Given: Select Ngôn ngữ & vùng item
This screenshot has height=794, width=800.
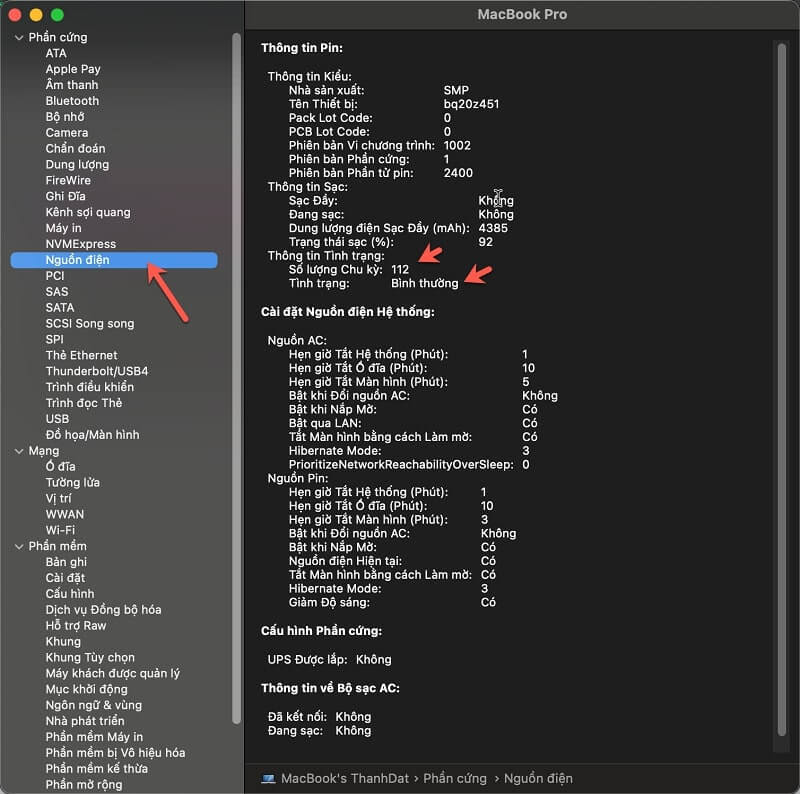Looking at the screenshot, I should pos(94,705).
